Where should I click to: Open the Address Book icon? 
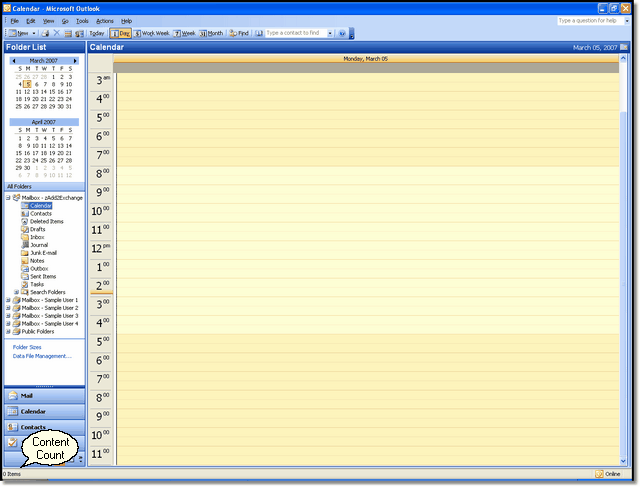tap(259, 33)
